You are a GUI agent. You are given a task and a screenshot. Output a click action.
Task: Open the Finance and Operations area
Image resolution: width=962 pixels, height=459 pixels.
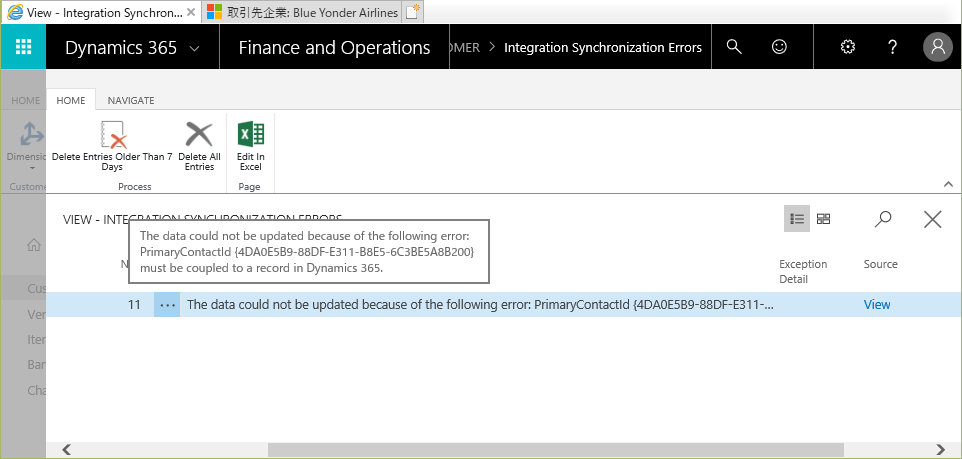(334, 47)
